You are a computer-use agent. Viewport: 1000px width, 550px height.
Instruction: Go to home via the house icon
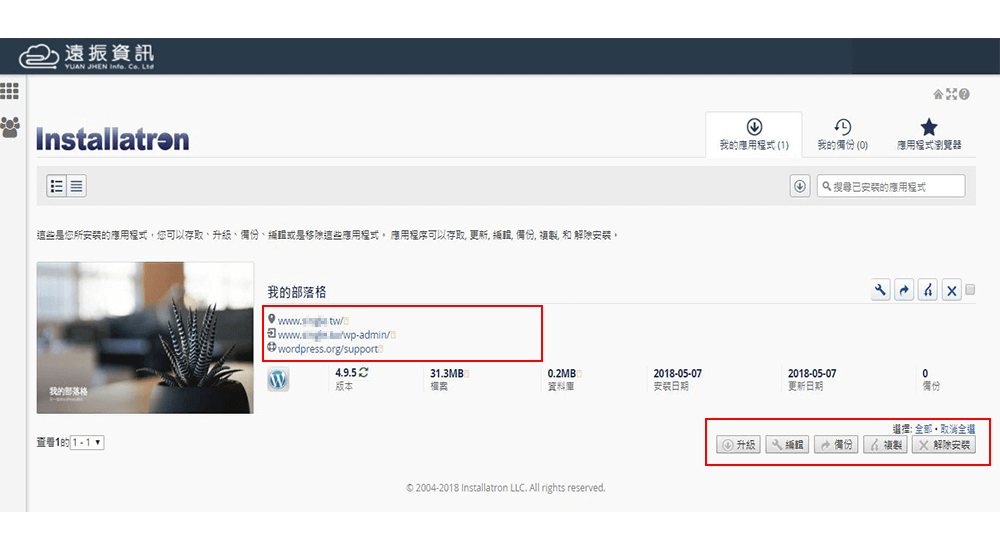[x=938, y=94]
